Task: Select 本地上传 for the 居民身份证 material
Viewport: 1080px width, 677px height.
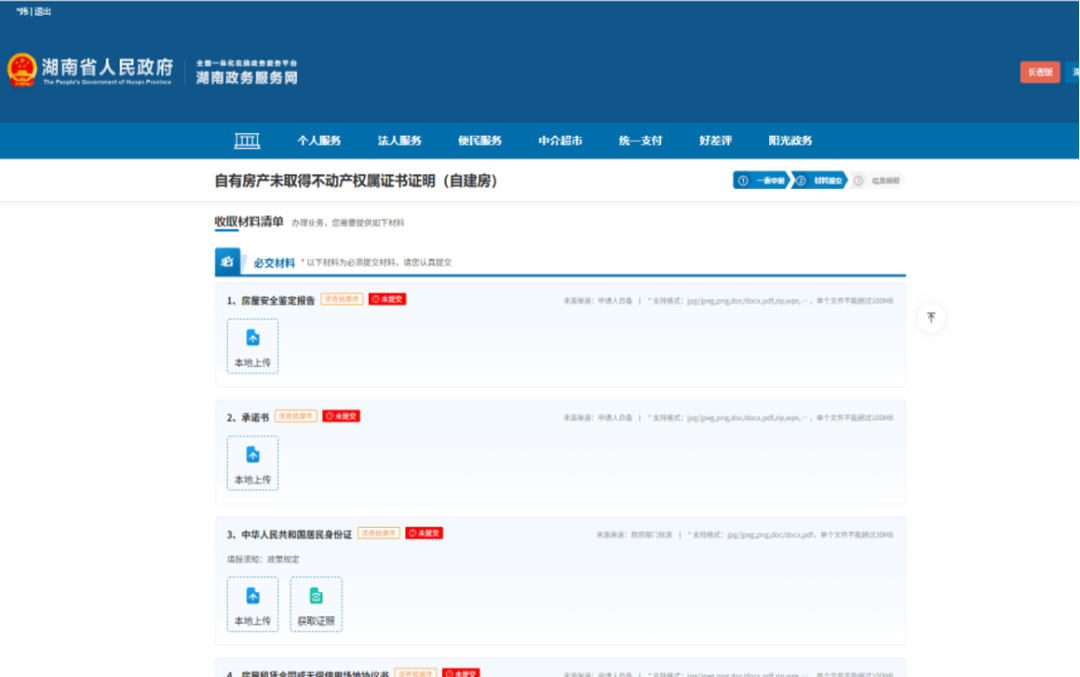Action: tap(252, 604)
